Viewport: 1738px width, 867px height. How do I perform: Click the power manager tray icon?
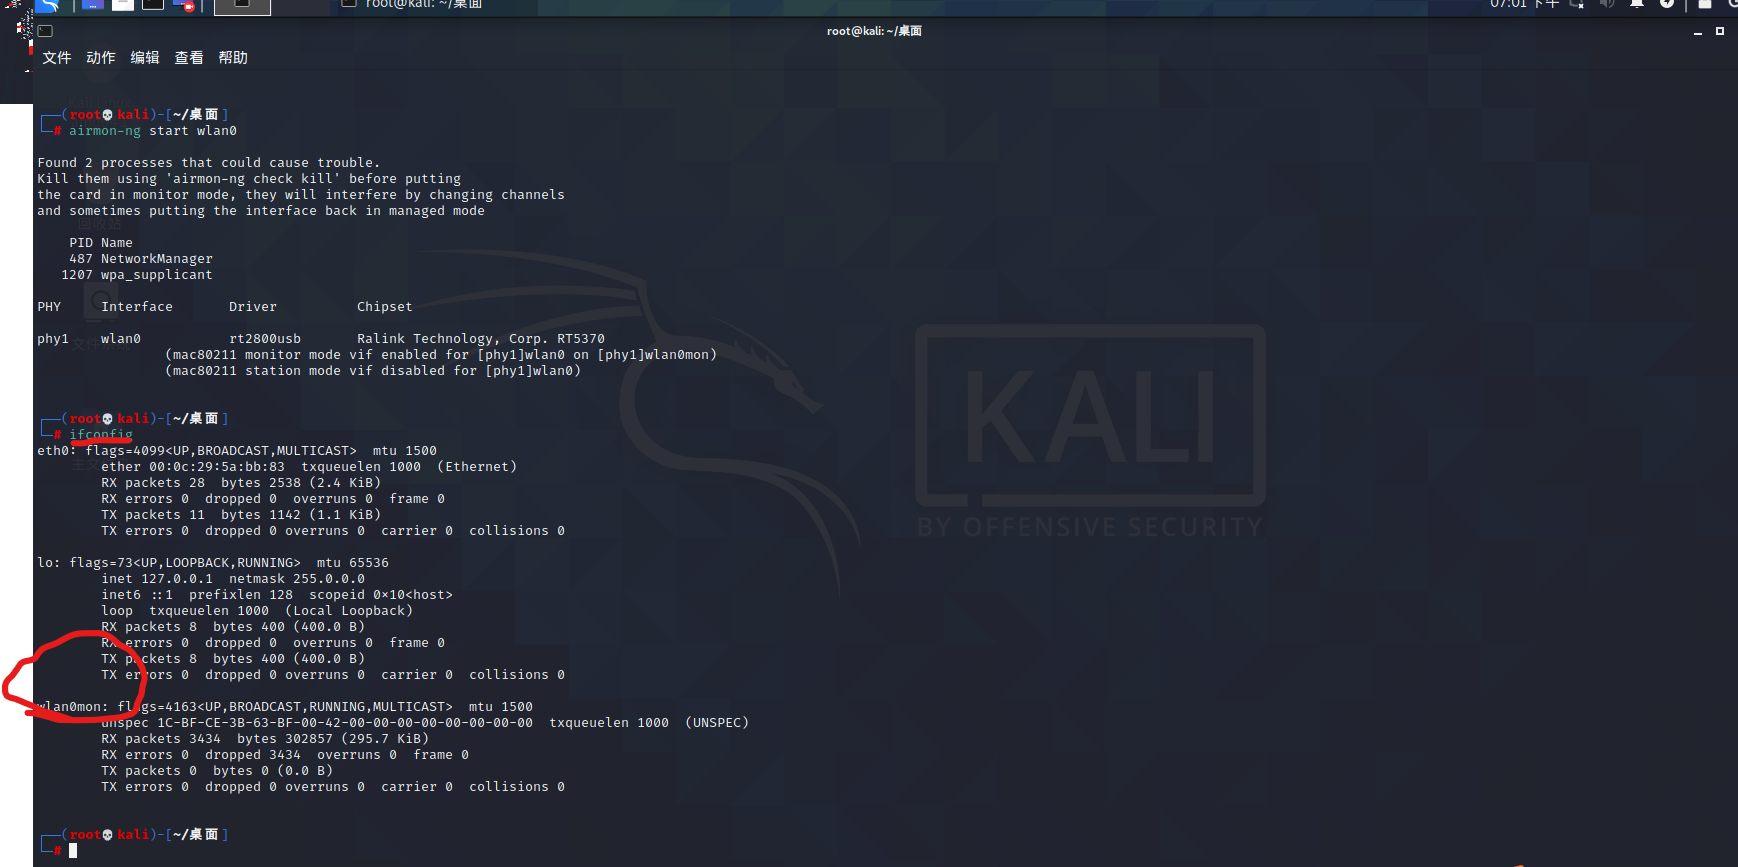(1667, 4)
